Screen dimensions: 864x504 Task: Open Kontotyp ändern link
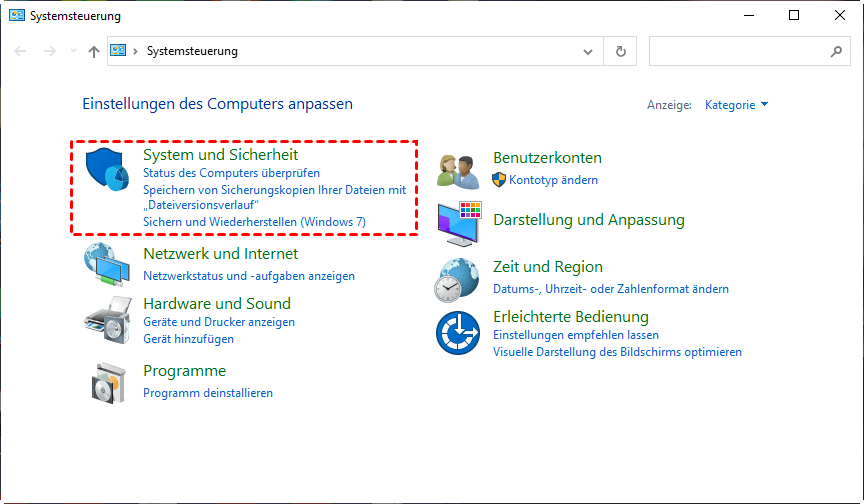553,180
